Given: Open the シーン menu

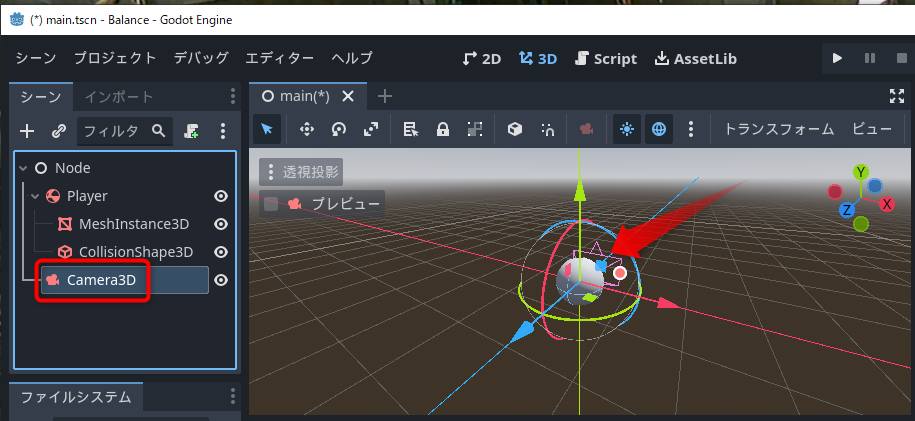Looking at the screenshot, I should [36, 58].
